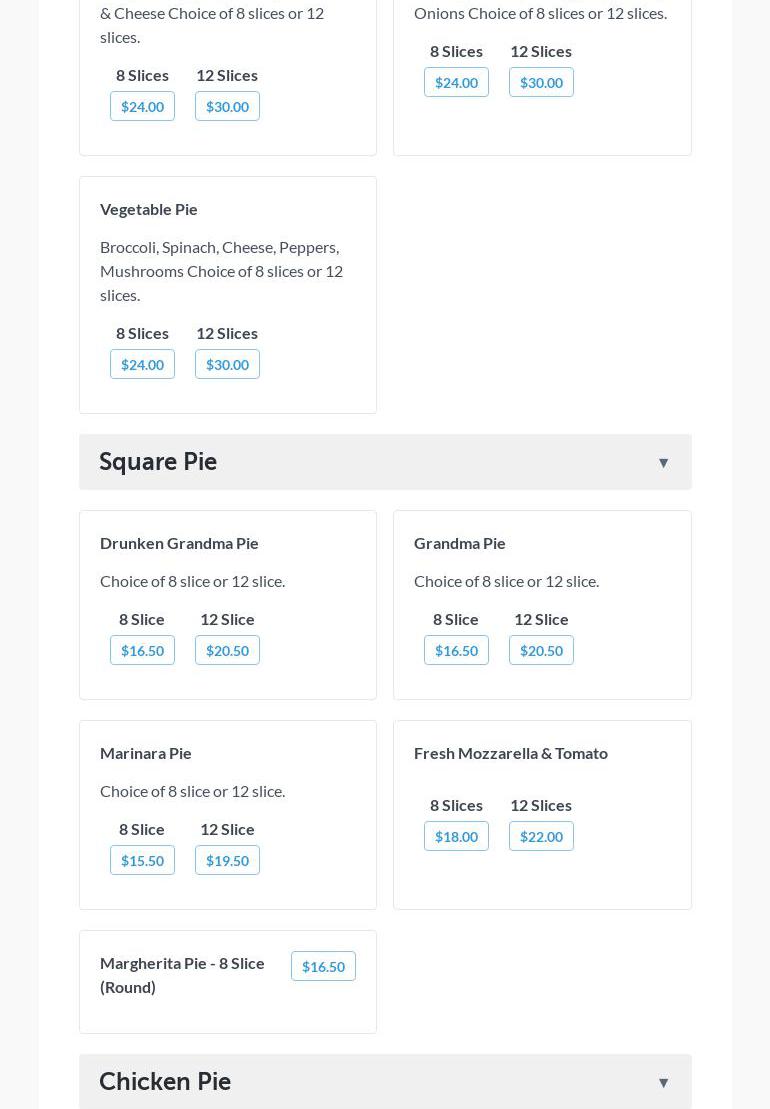Click the Chicken Pie category header
Image resolution: width=770 pixels, height=1109 pixels.
pos(165,1082)
